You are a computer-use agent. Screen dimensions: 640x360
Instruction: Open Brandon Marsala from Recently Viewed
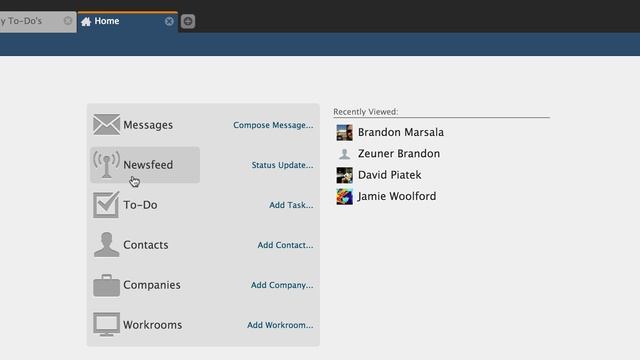401,132
